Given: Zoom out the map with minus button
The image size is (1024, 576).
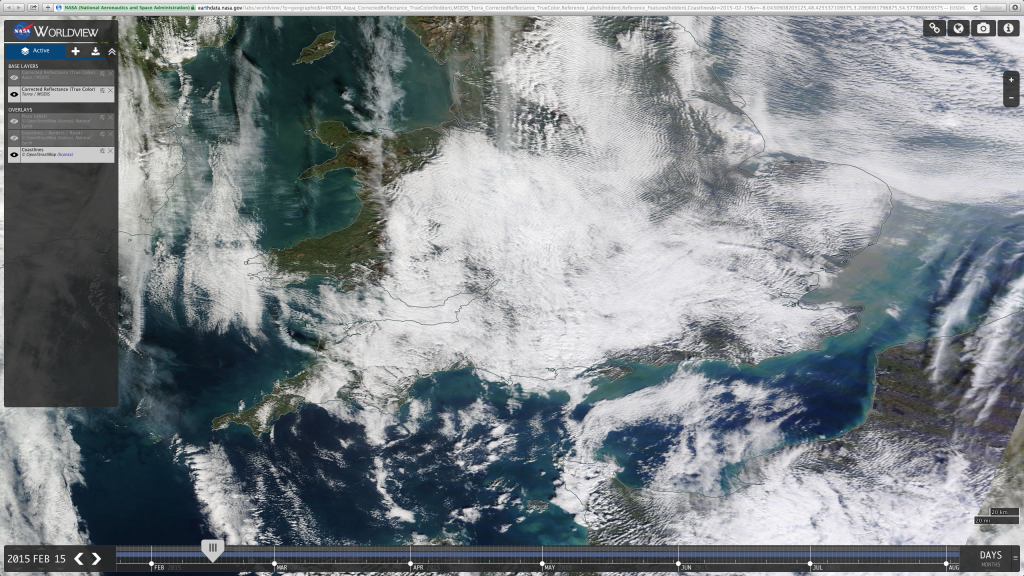Looking at the screenshot, I should coord(1012,98).
